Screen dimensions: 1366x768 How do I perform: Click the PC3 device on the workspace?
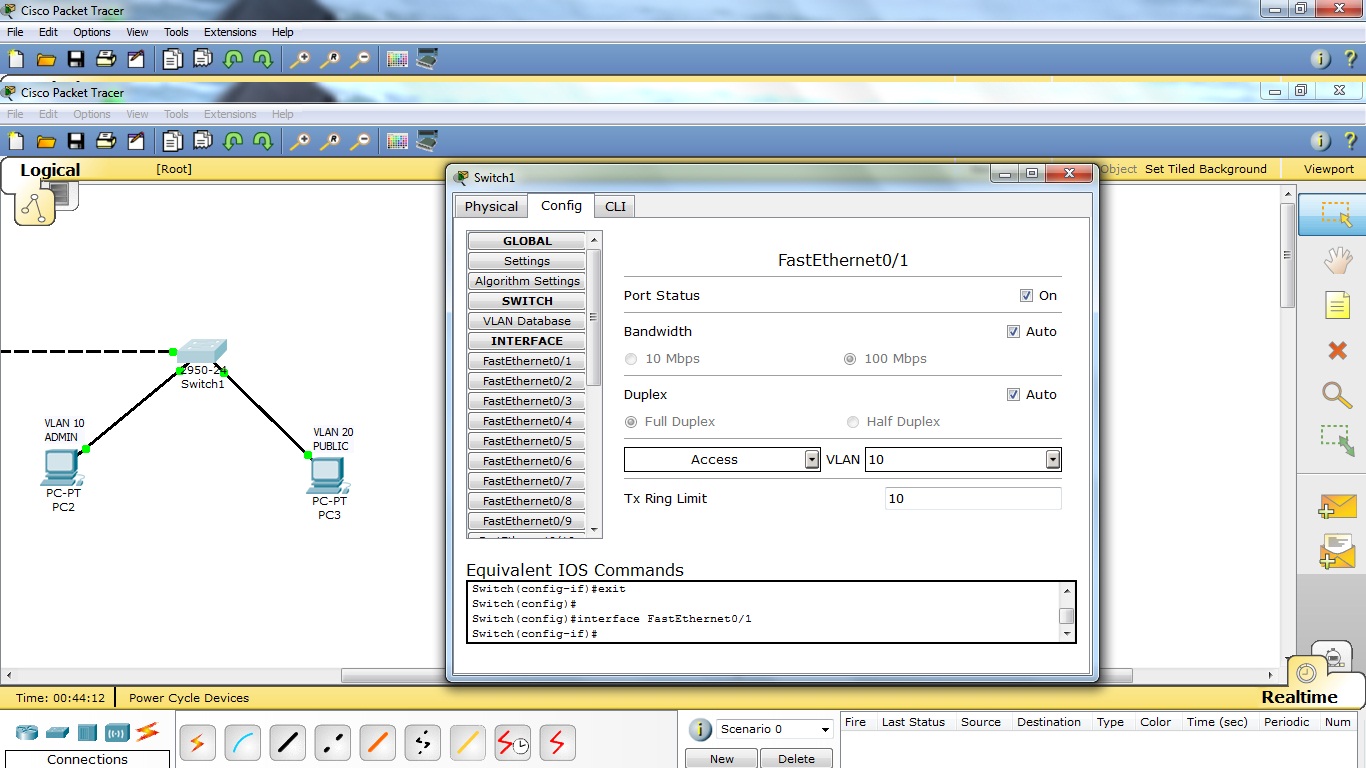[x=329, y=476]
